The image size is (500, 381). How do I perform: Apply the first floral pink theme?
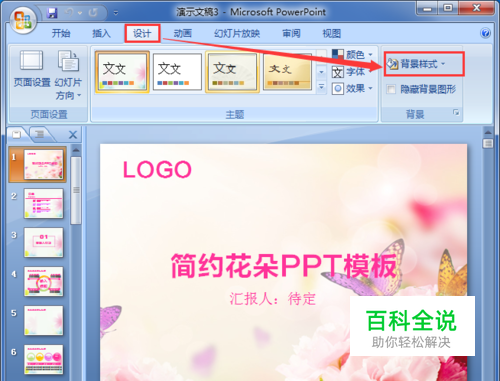click(x=122, y=72)
